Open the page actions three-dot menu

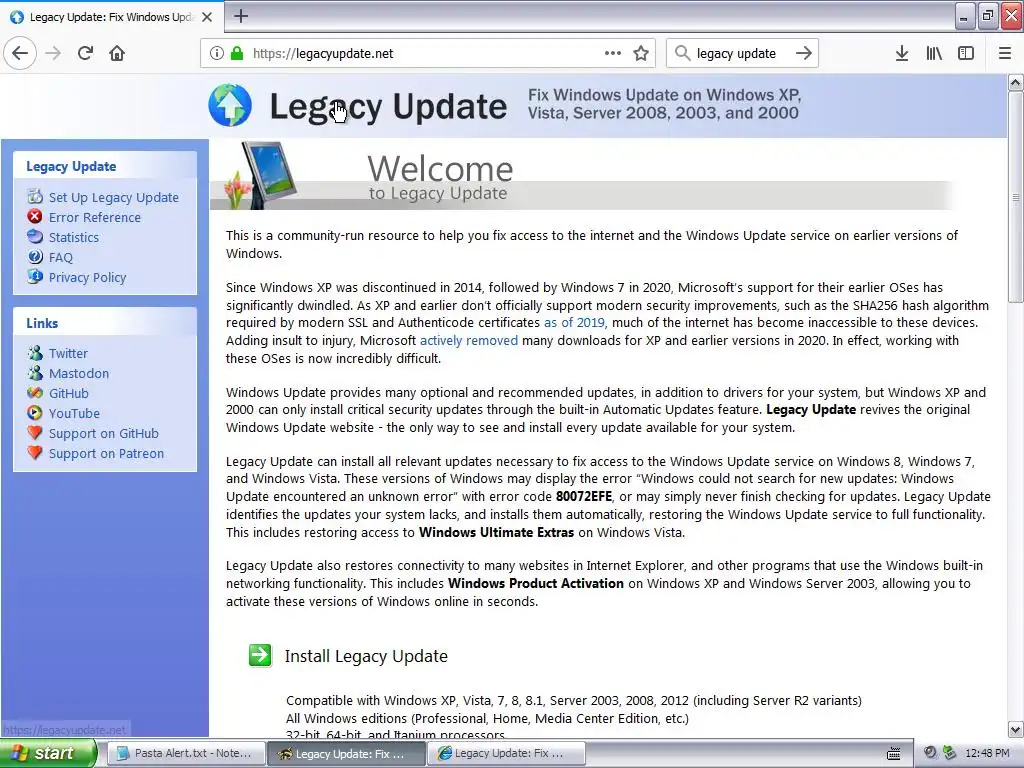613,53
